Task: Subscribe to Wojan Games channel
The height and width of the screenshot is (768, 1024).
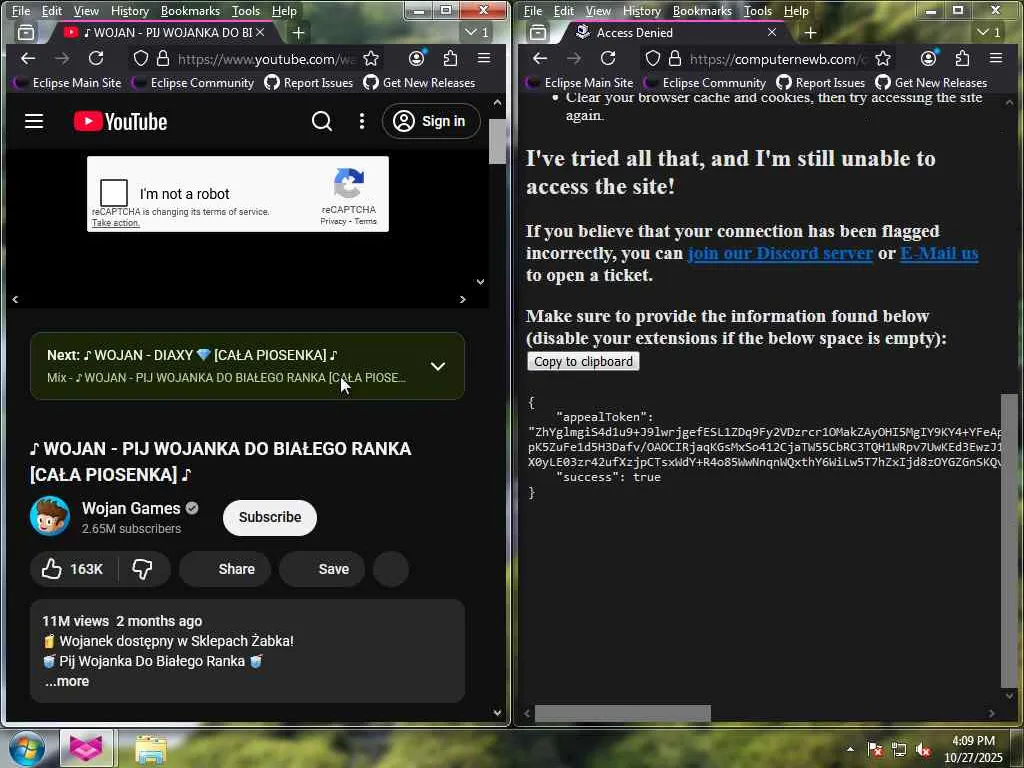Action: 270,517
